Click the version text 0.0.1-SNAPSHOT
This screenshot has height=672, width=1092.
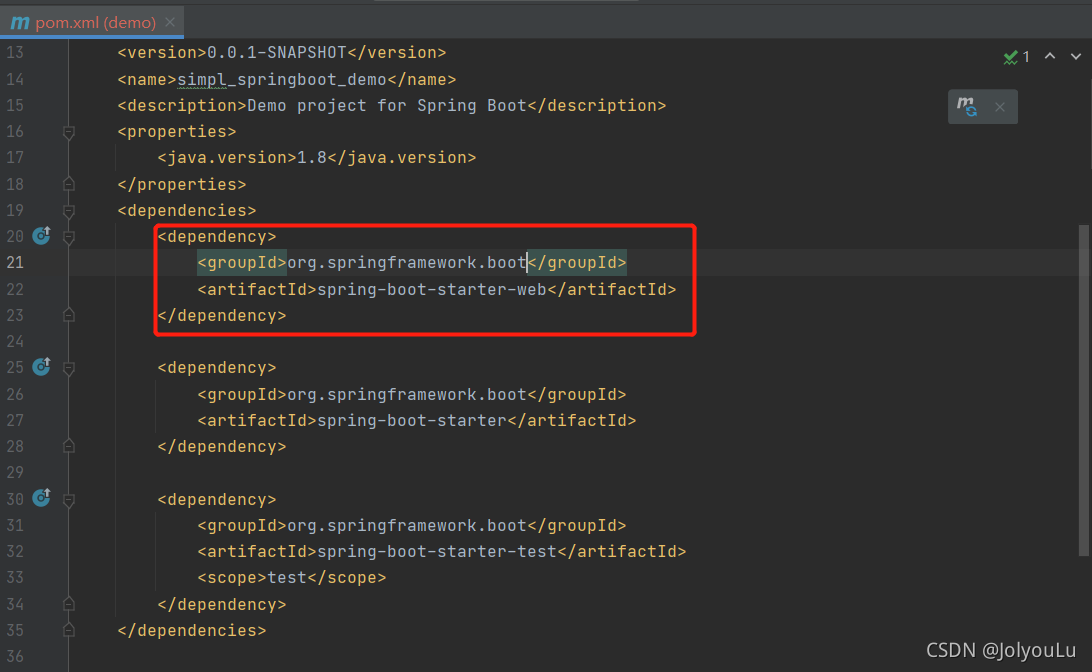[x=277, y=53]
